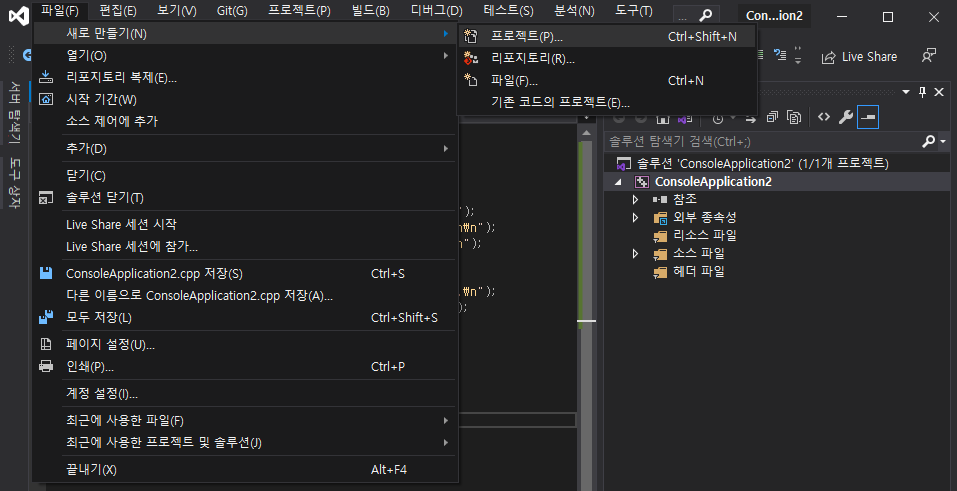The width and height of the screenshot is (957, 491).
Task: Click the Visual Studio logo icon
Action: [x=18, y=16]
